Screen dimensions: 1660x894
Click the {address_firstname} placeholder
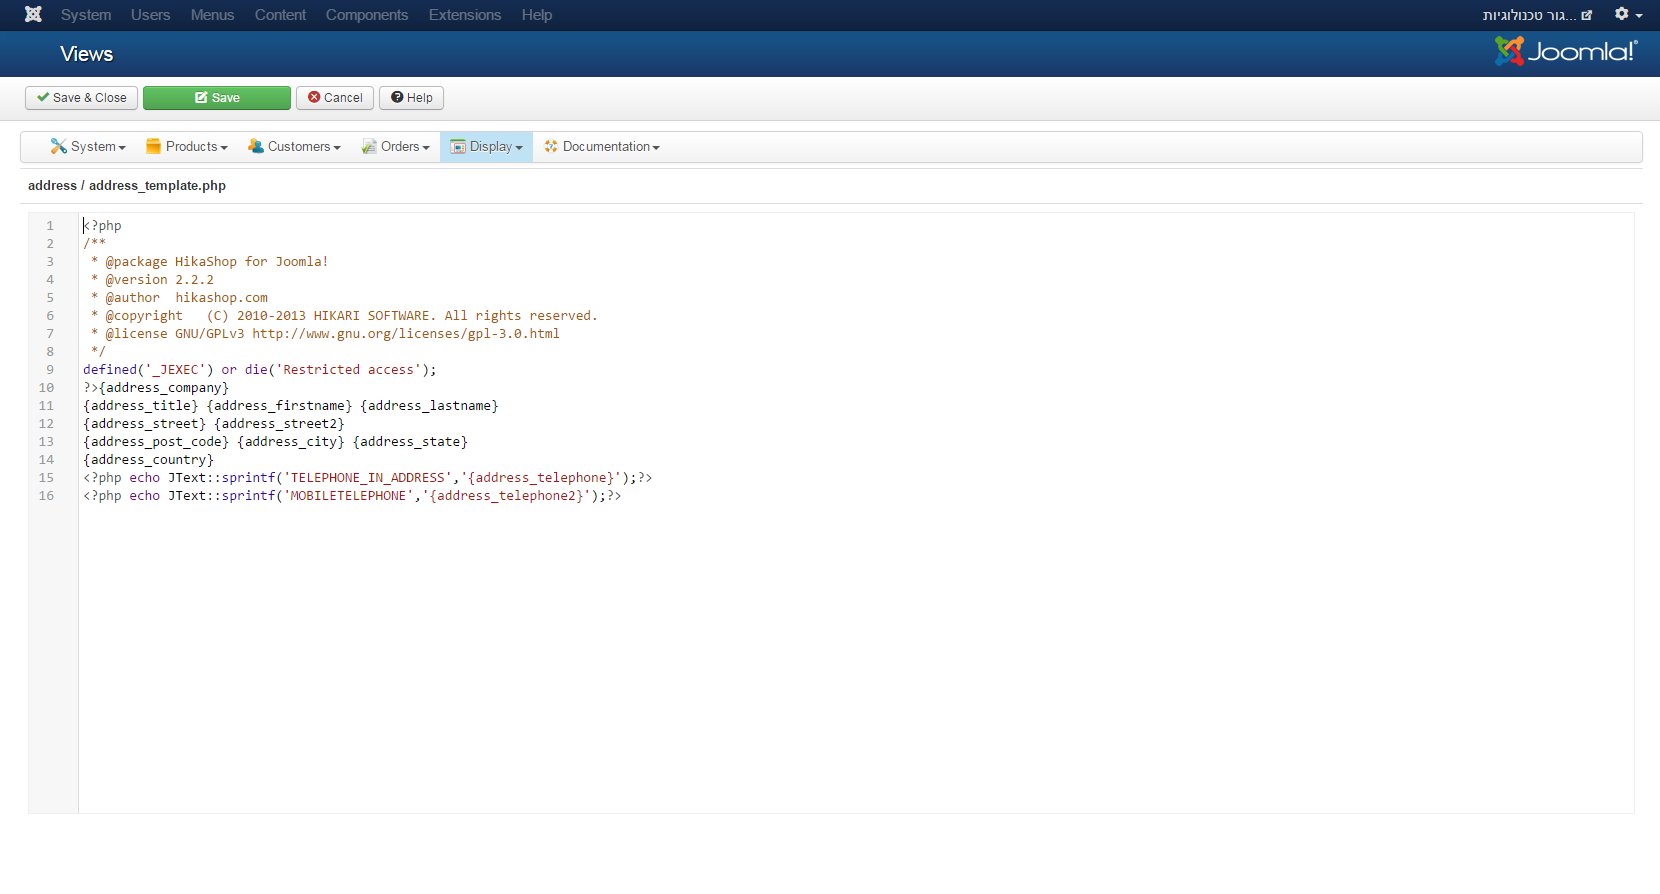(279, 406)
